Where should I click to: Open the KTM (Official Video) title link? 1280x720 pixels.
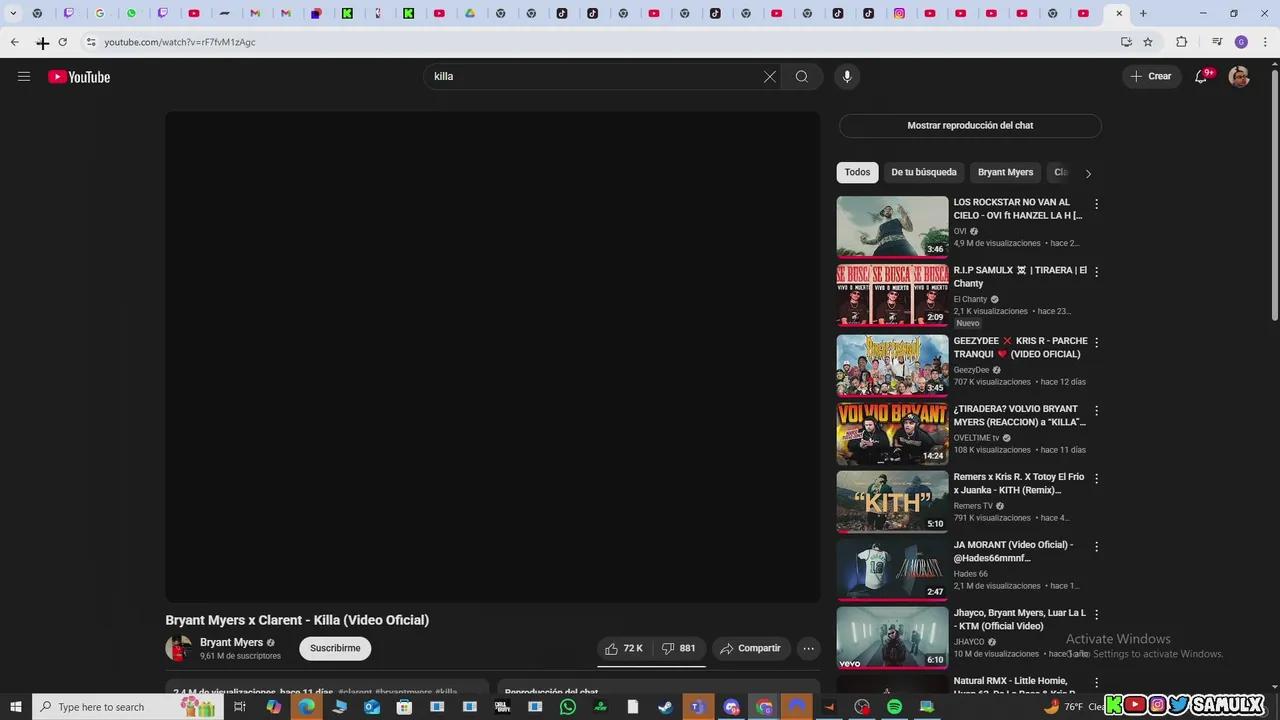coord(1019,619)
